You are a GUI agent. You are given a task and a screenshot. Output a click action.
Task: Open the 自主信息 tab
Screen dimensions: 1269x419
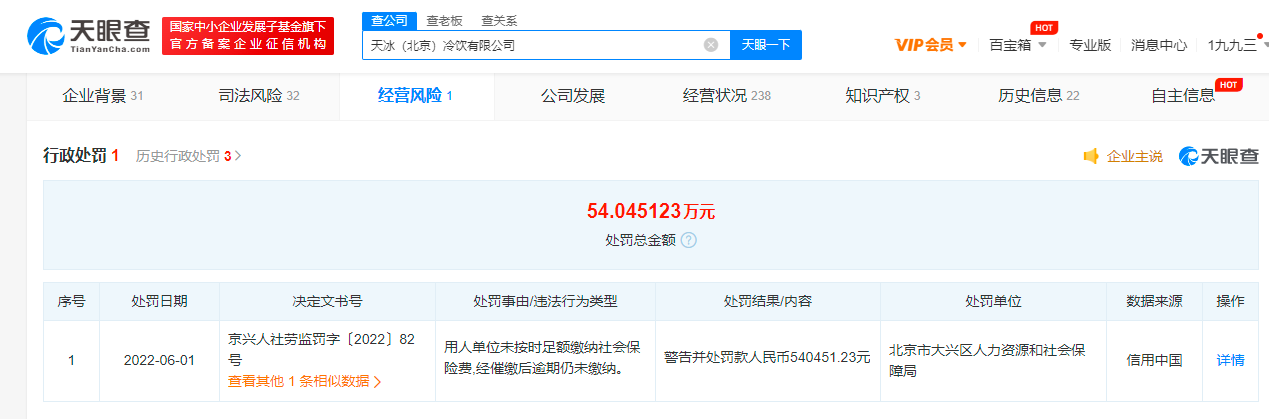click(x=1183, y=96)
